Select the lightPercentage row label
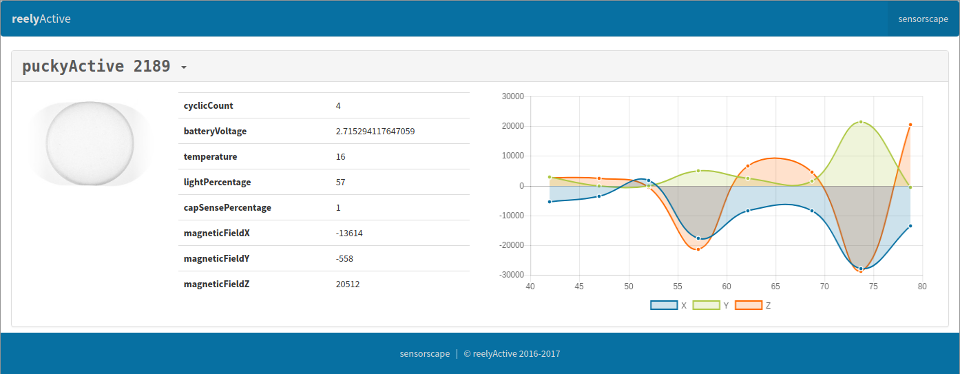This screenshot has height=374, width=960. coord(217,182)
